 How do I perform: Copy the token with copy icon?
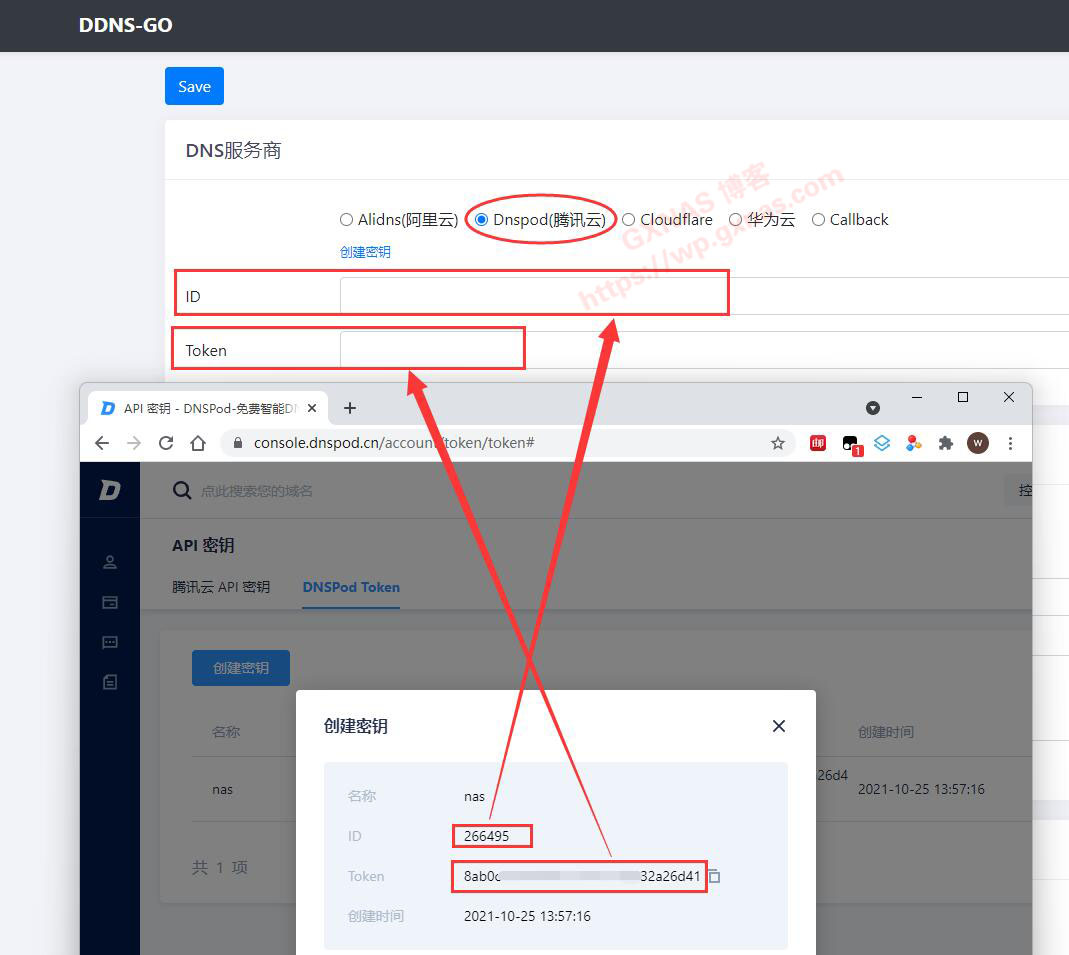(x=714, y=876)
